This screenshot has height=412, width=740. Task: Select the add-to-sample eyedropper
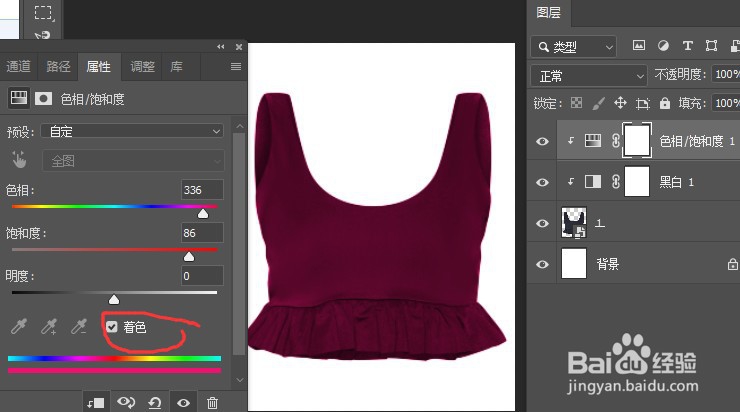pos(49,326)
